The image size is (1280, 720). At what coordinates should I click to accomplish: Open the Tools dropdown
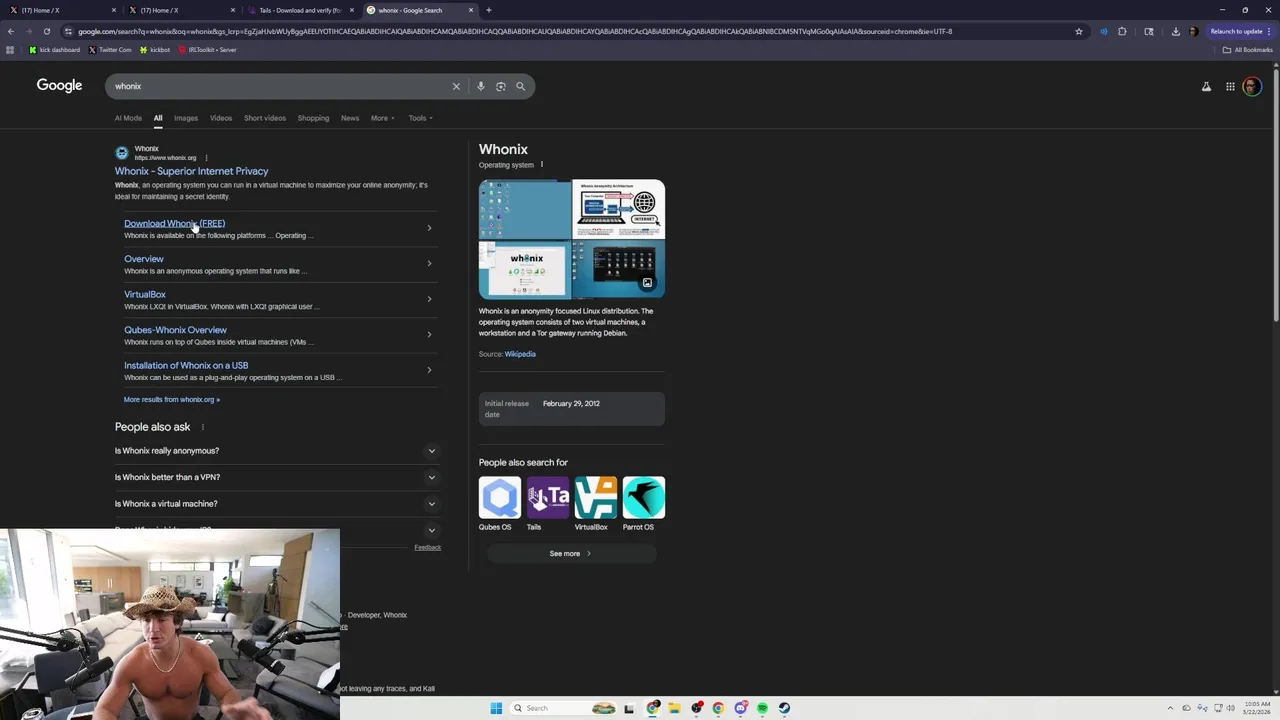[420, 118]
